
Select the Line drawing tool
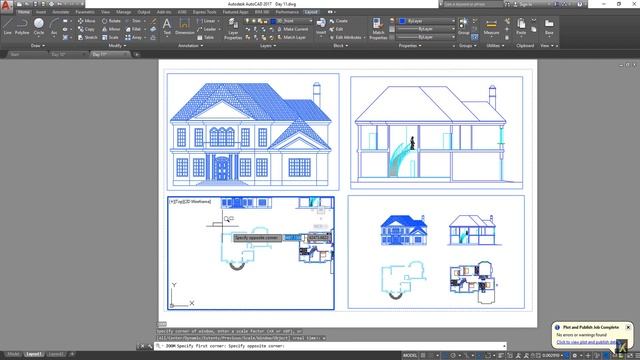tap(7, 26)
